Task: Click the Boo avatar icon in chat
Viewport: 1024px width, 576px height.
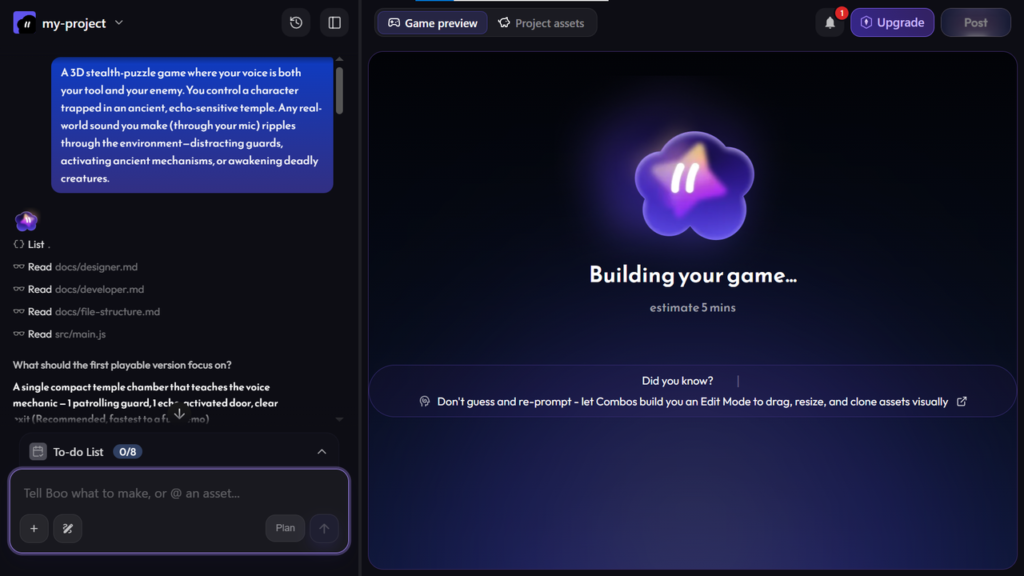Action: 26,221
